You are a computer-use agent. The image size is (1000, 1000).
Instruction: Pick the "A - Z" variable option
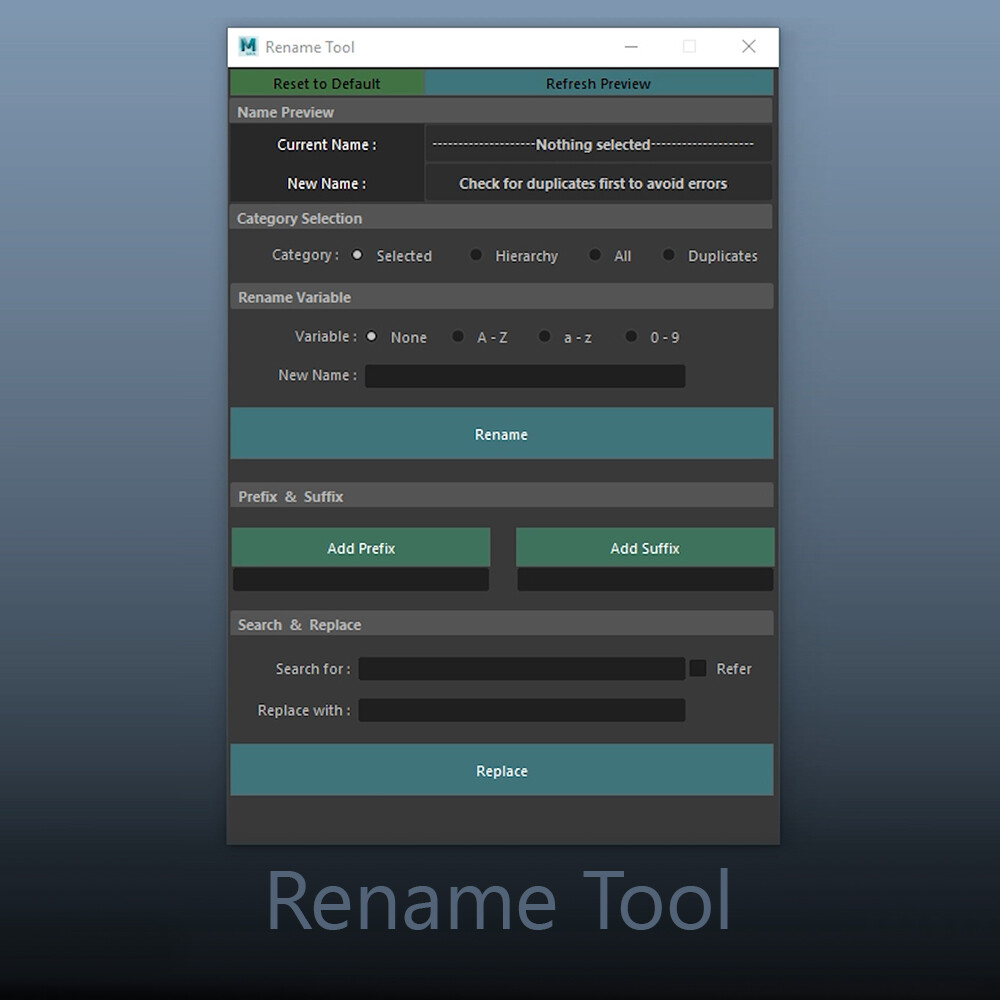[x=458, y=337]
